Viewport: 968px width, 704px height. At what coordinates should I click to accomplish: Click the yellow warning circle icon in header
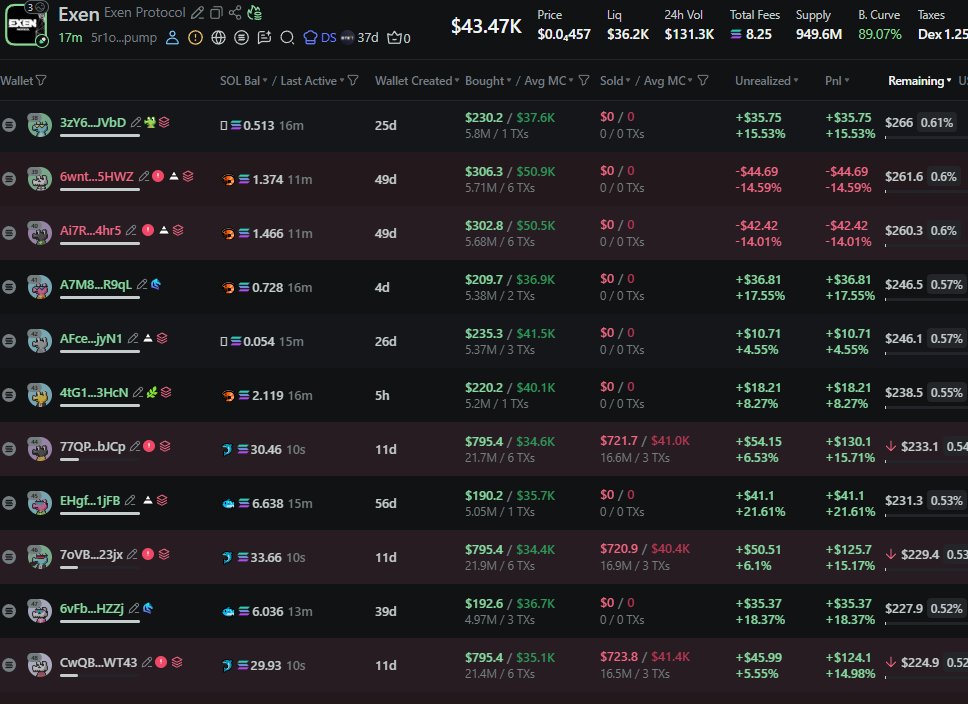click(195, 38)
